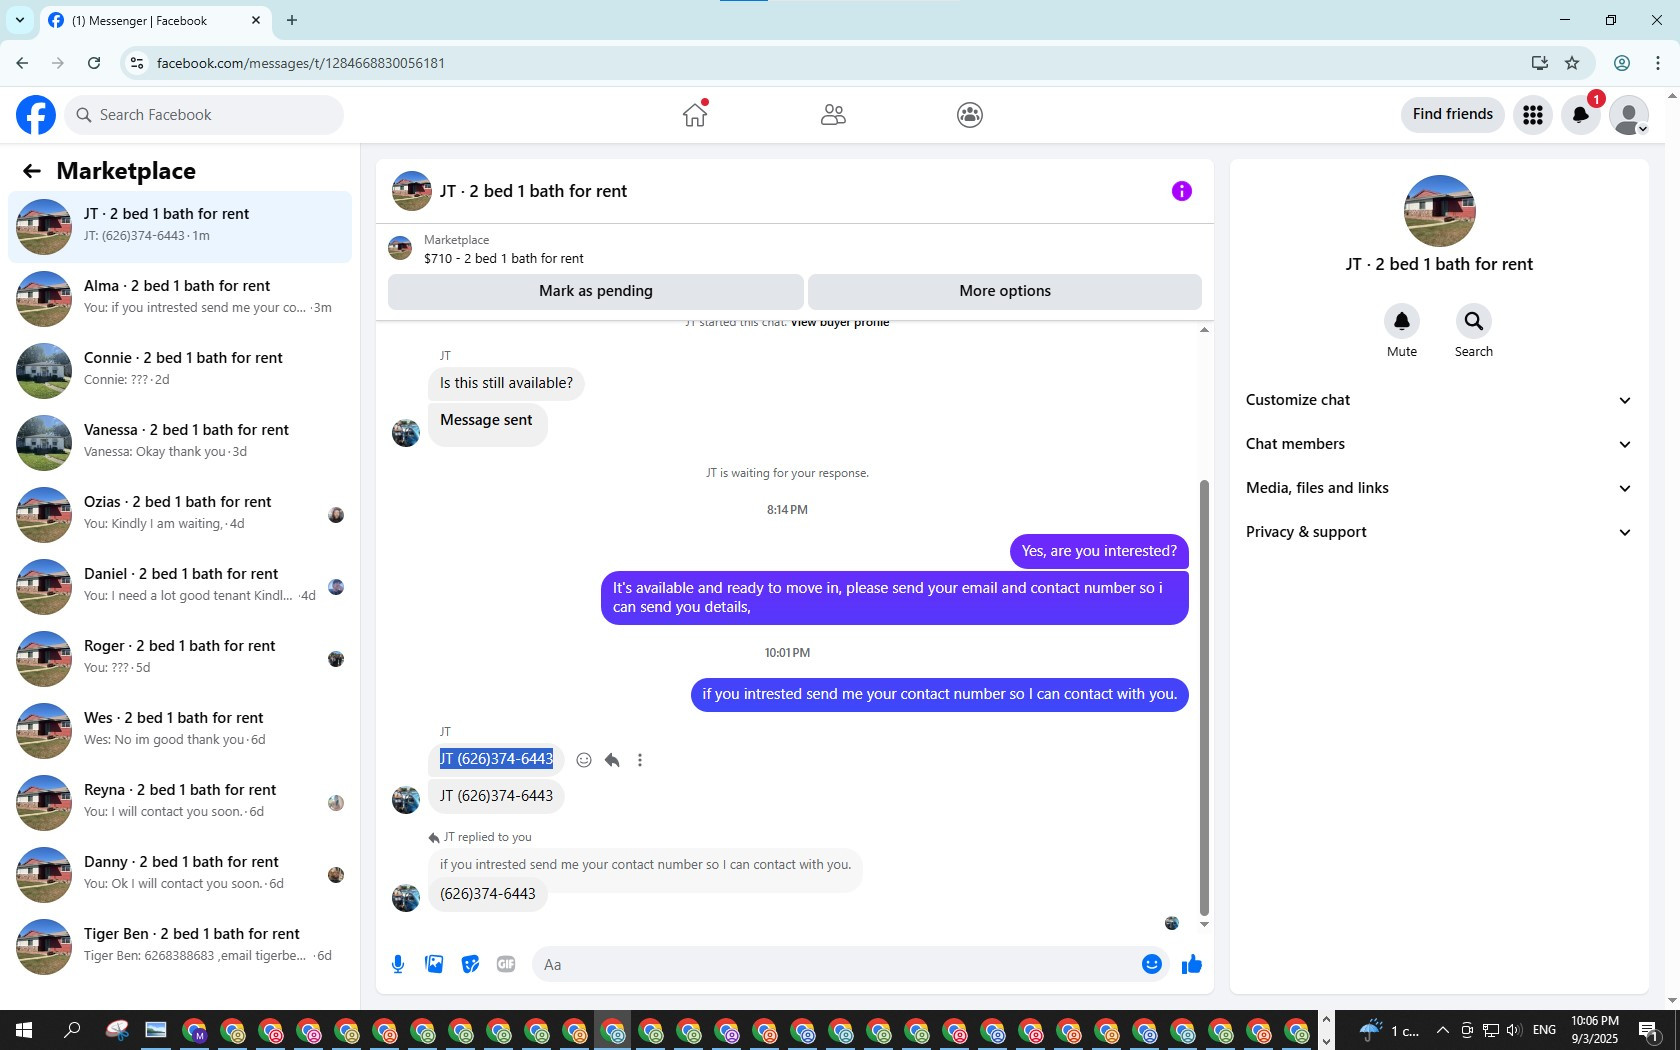
Task: Open a new browser tab
Action: tap(292, 20)
